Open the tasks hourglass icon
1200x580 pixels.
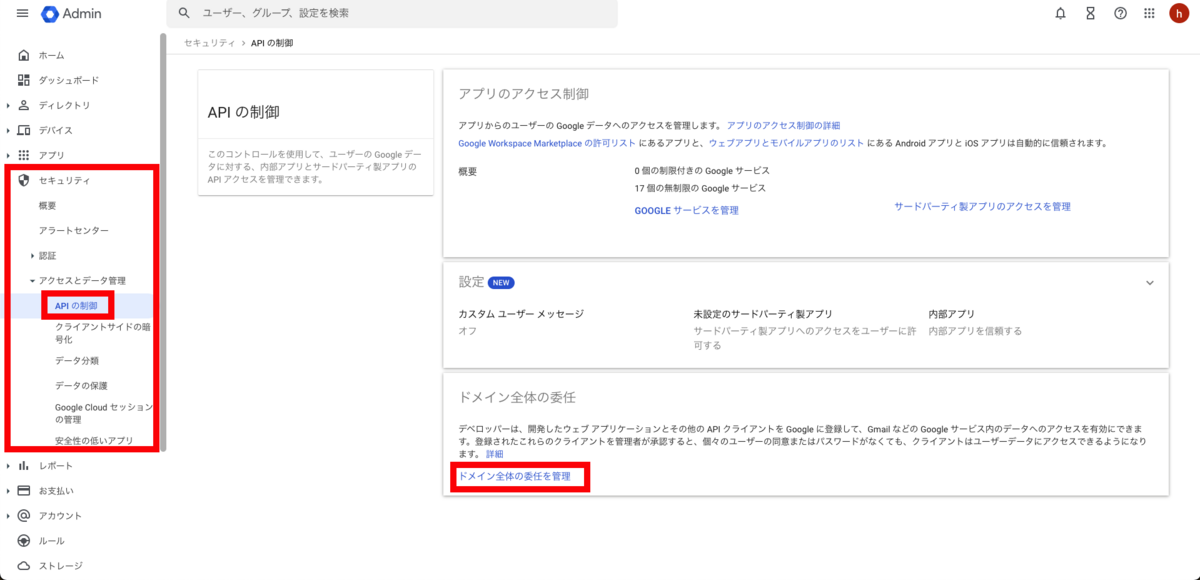click(x=1090, y=14)
